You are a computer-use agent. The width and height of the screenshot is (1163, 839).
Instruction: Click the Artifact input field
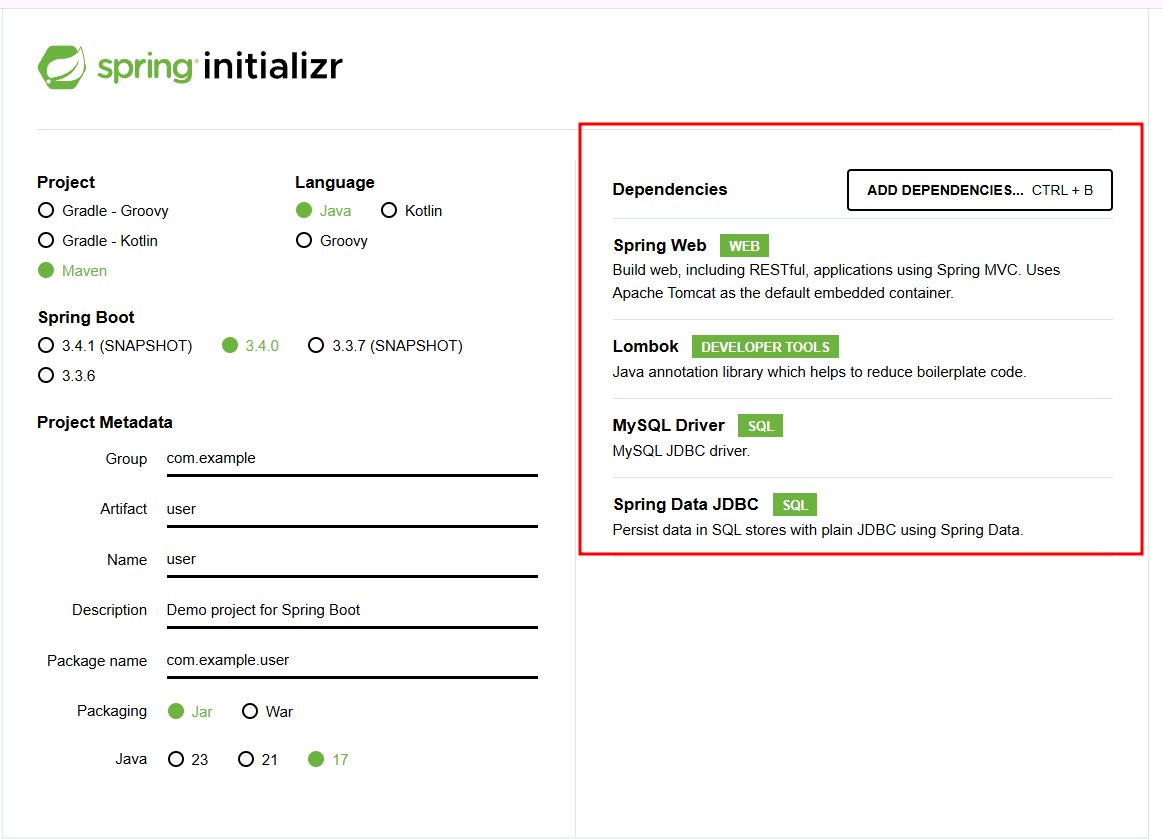352,510
